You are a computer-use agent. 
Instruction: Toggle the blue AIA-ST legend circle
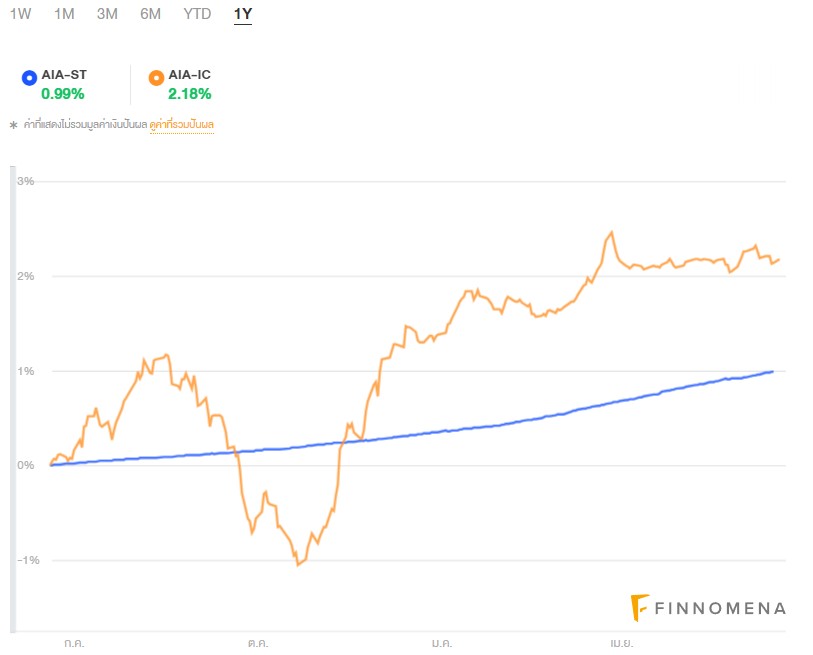click(x=28, y=77)
